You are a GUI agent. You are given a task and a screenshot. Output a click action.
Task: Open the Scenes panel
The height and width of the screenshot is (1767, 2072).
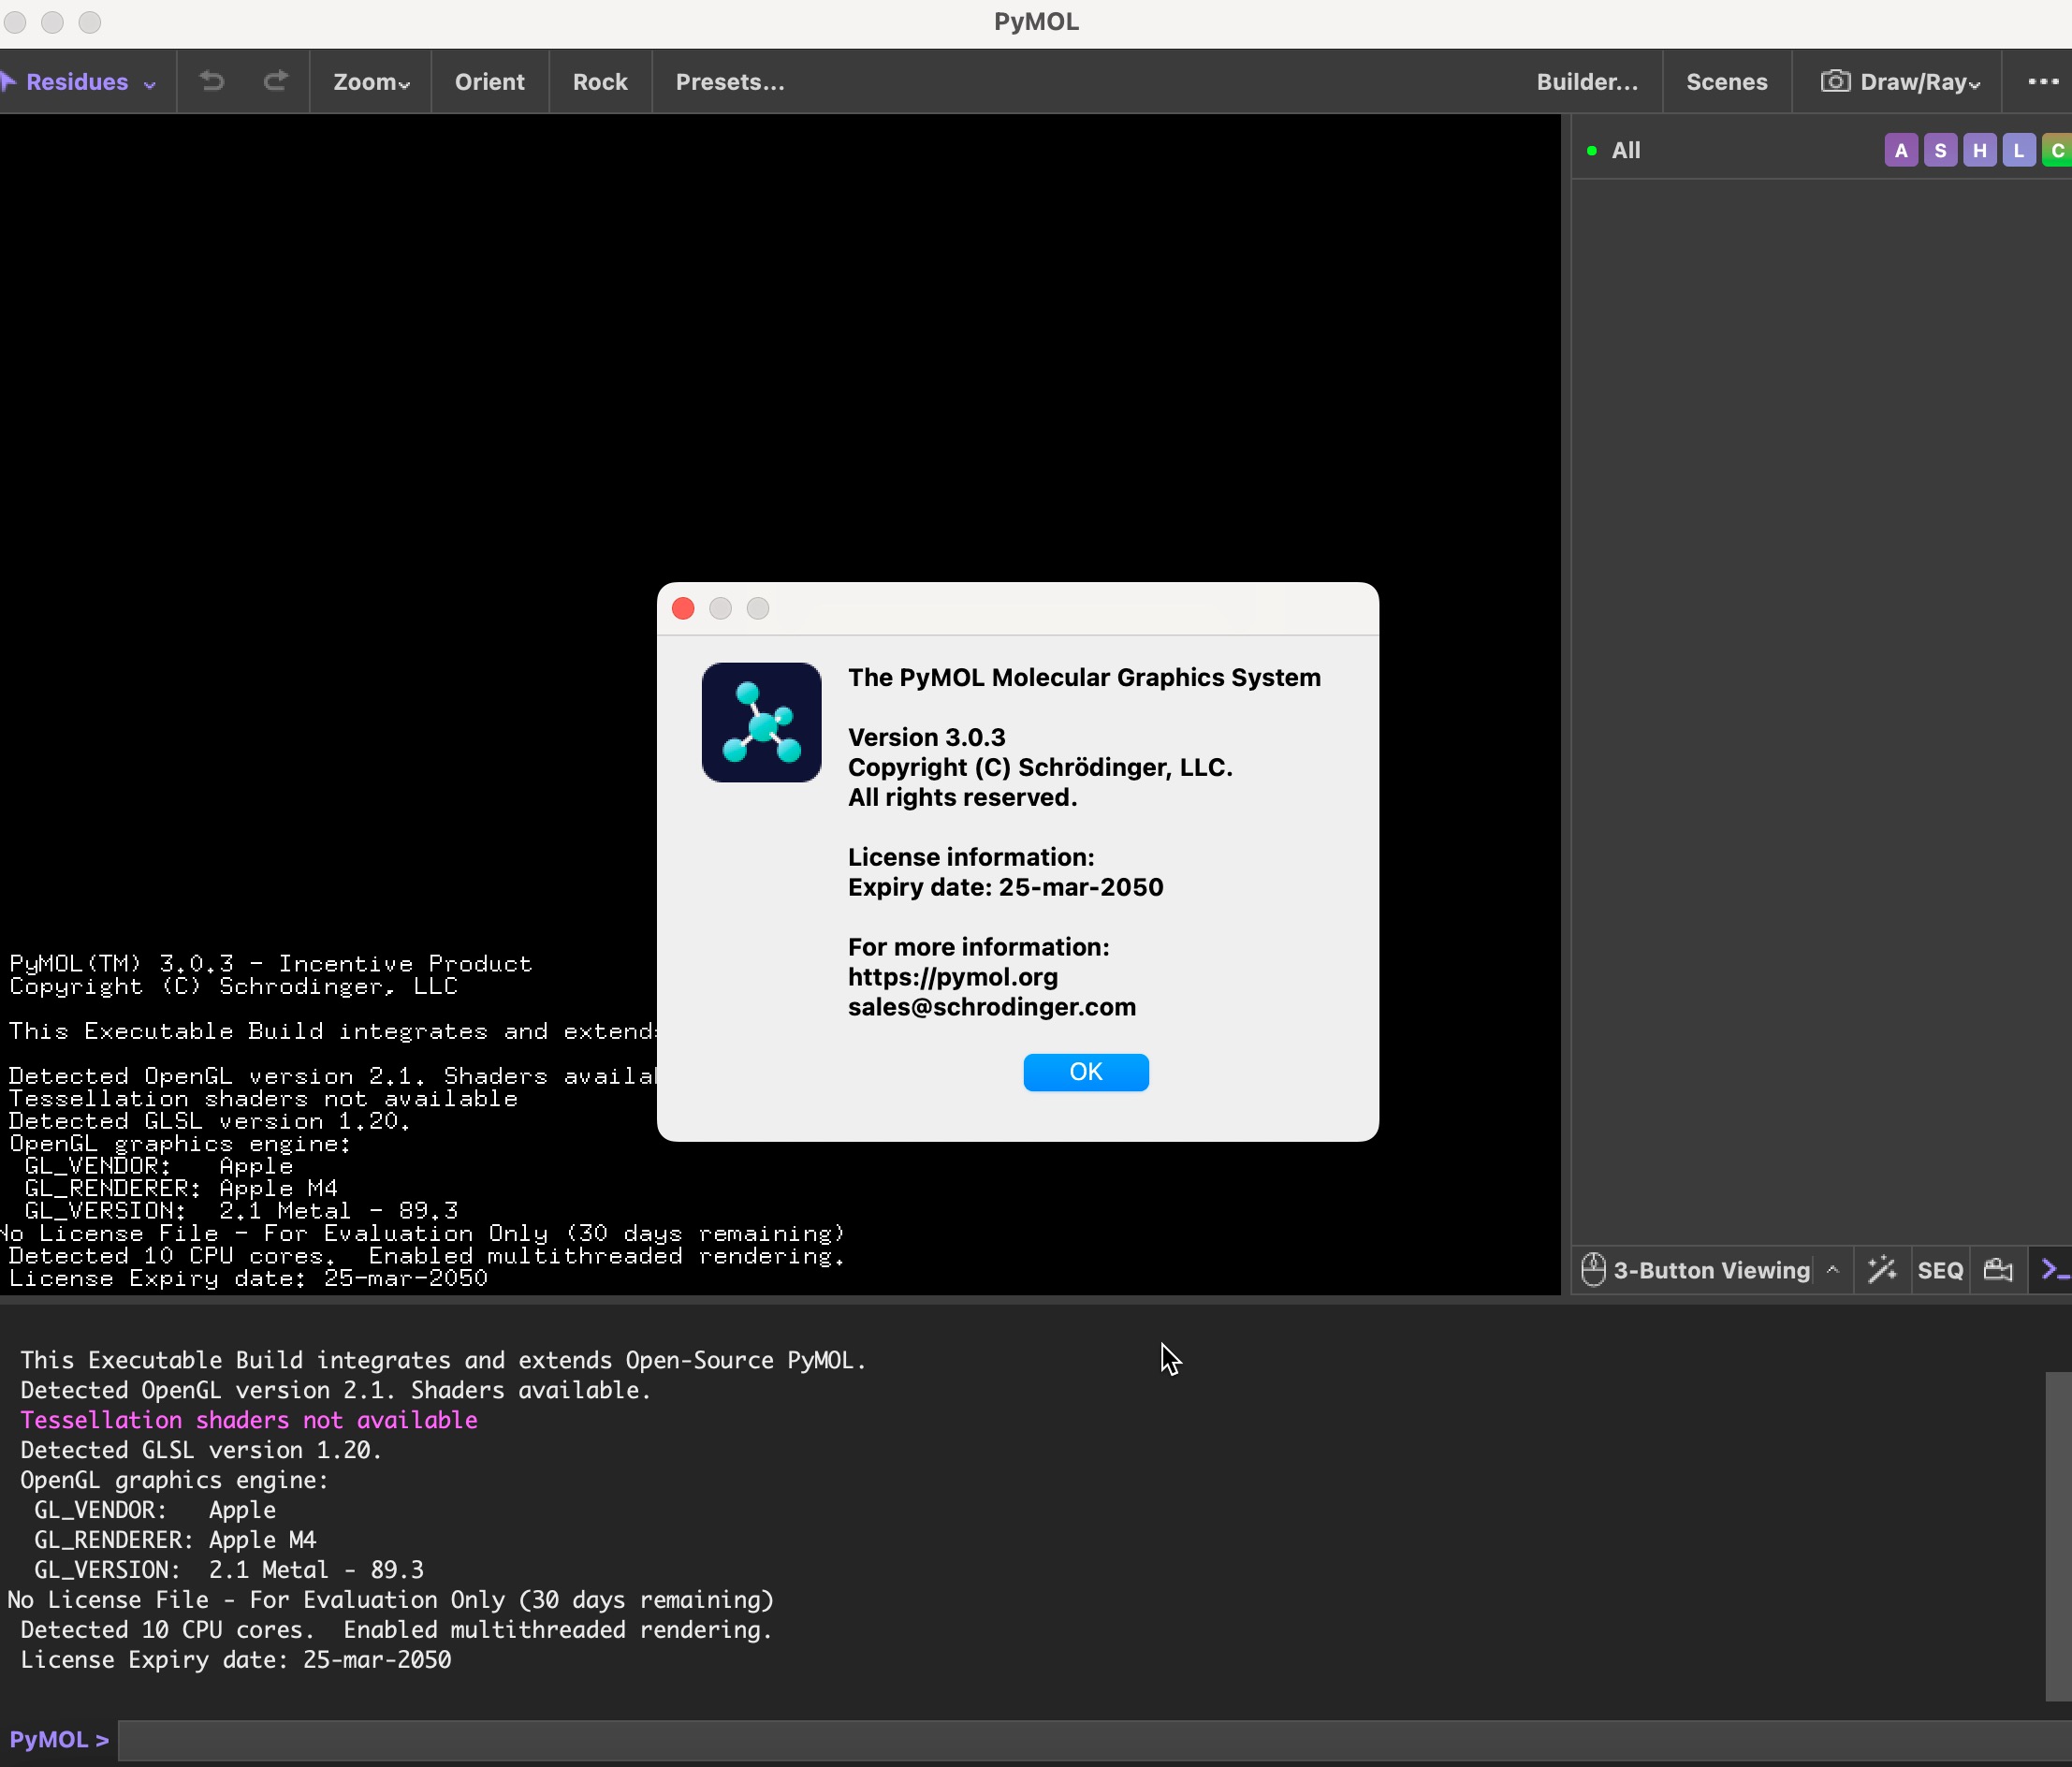tap(1726, 82)
